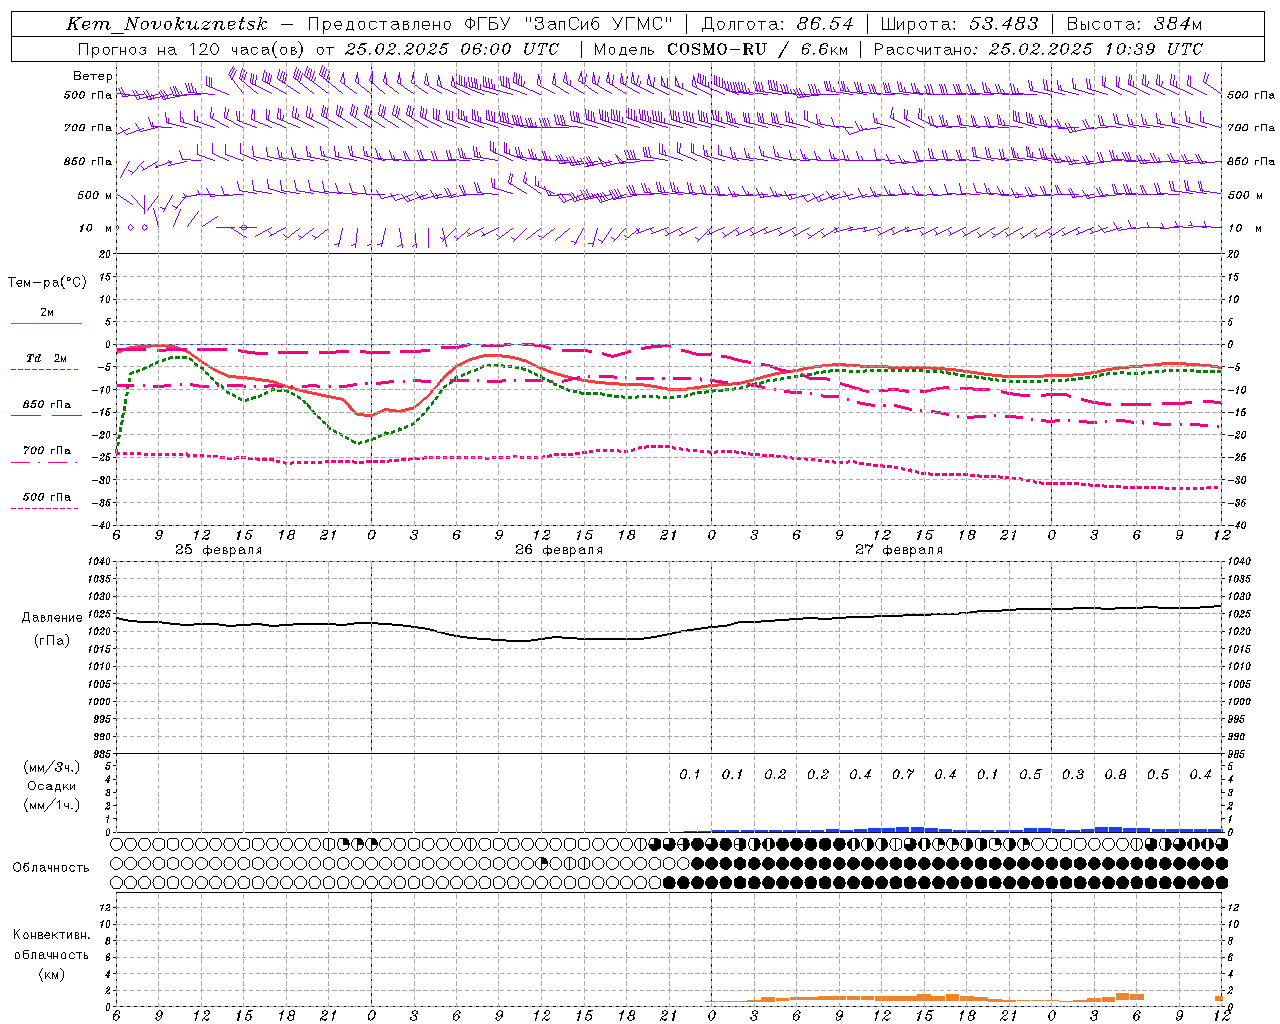Click the dashed line sample under 'Td 2м'
This screenshot has height=1024, width=1280.
[x=45, y=369]
